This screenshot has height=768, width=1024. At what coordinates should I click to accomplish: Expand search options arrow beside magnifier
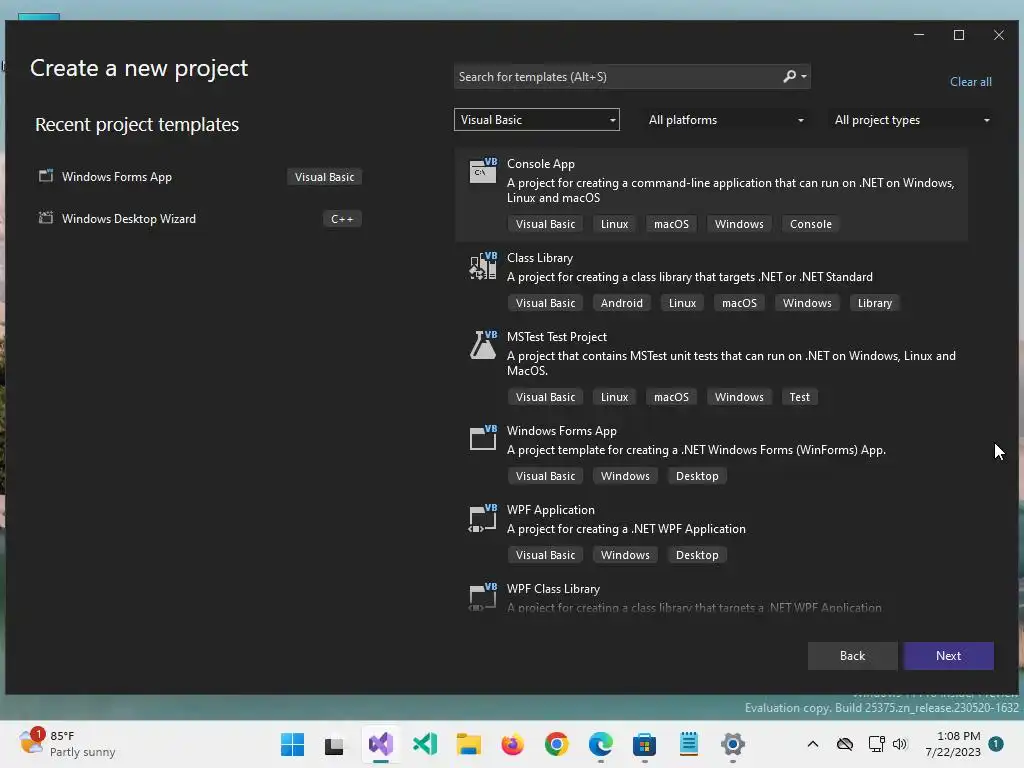[x=804, y=76]
